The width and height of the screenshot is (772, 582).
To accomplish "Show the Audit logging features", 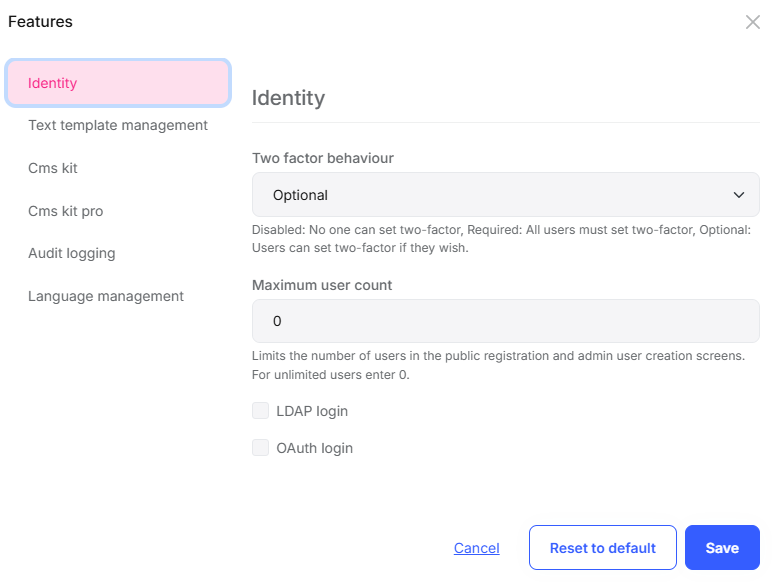I will point(71,253).
